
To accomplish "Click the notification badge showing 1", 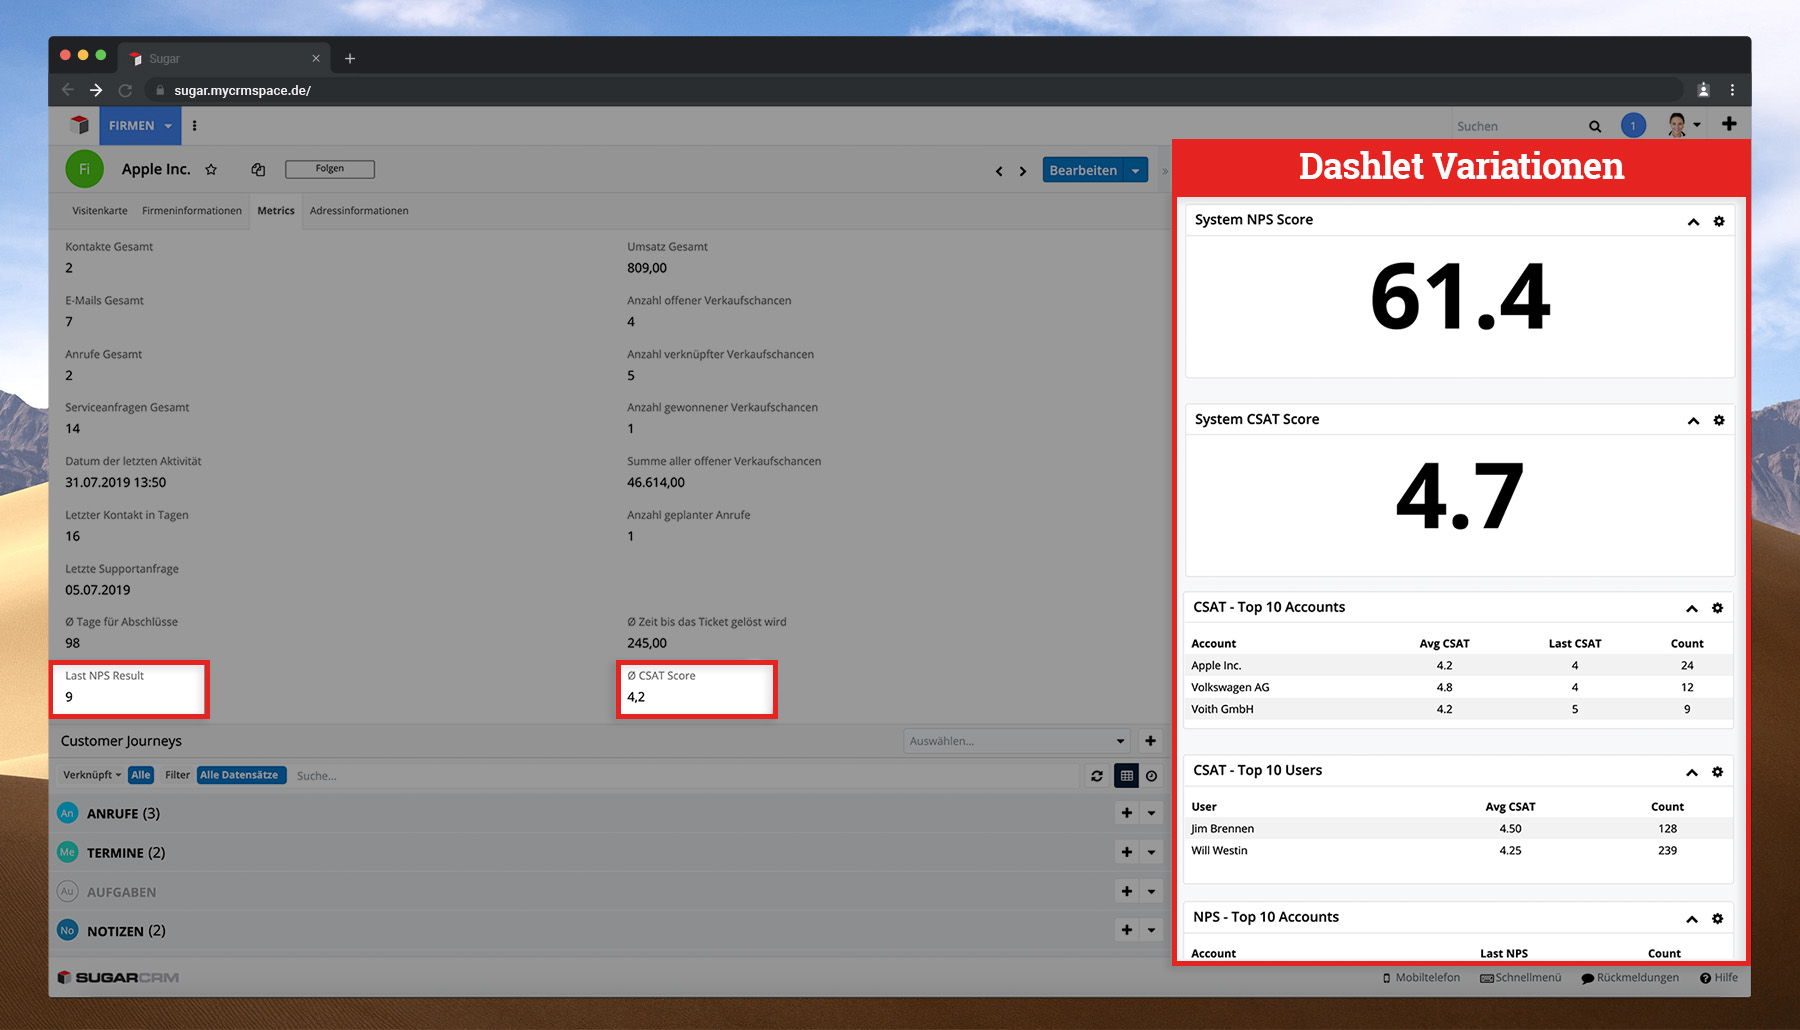I will (1633, 126).
